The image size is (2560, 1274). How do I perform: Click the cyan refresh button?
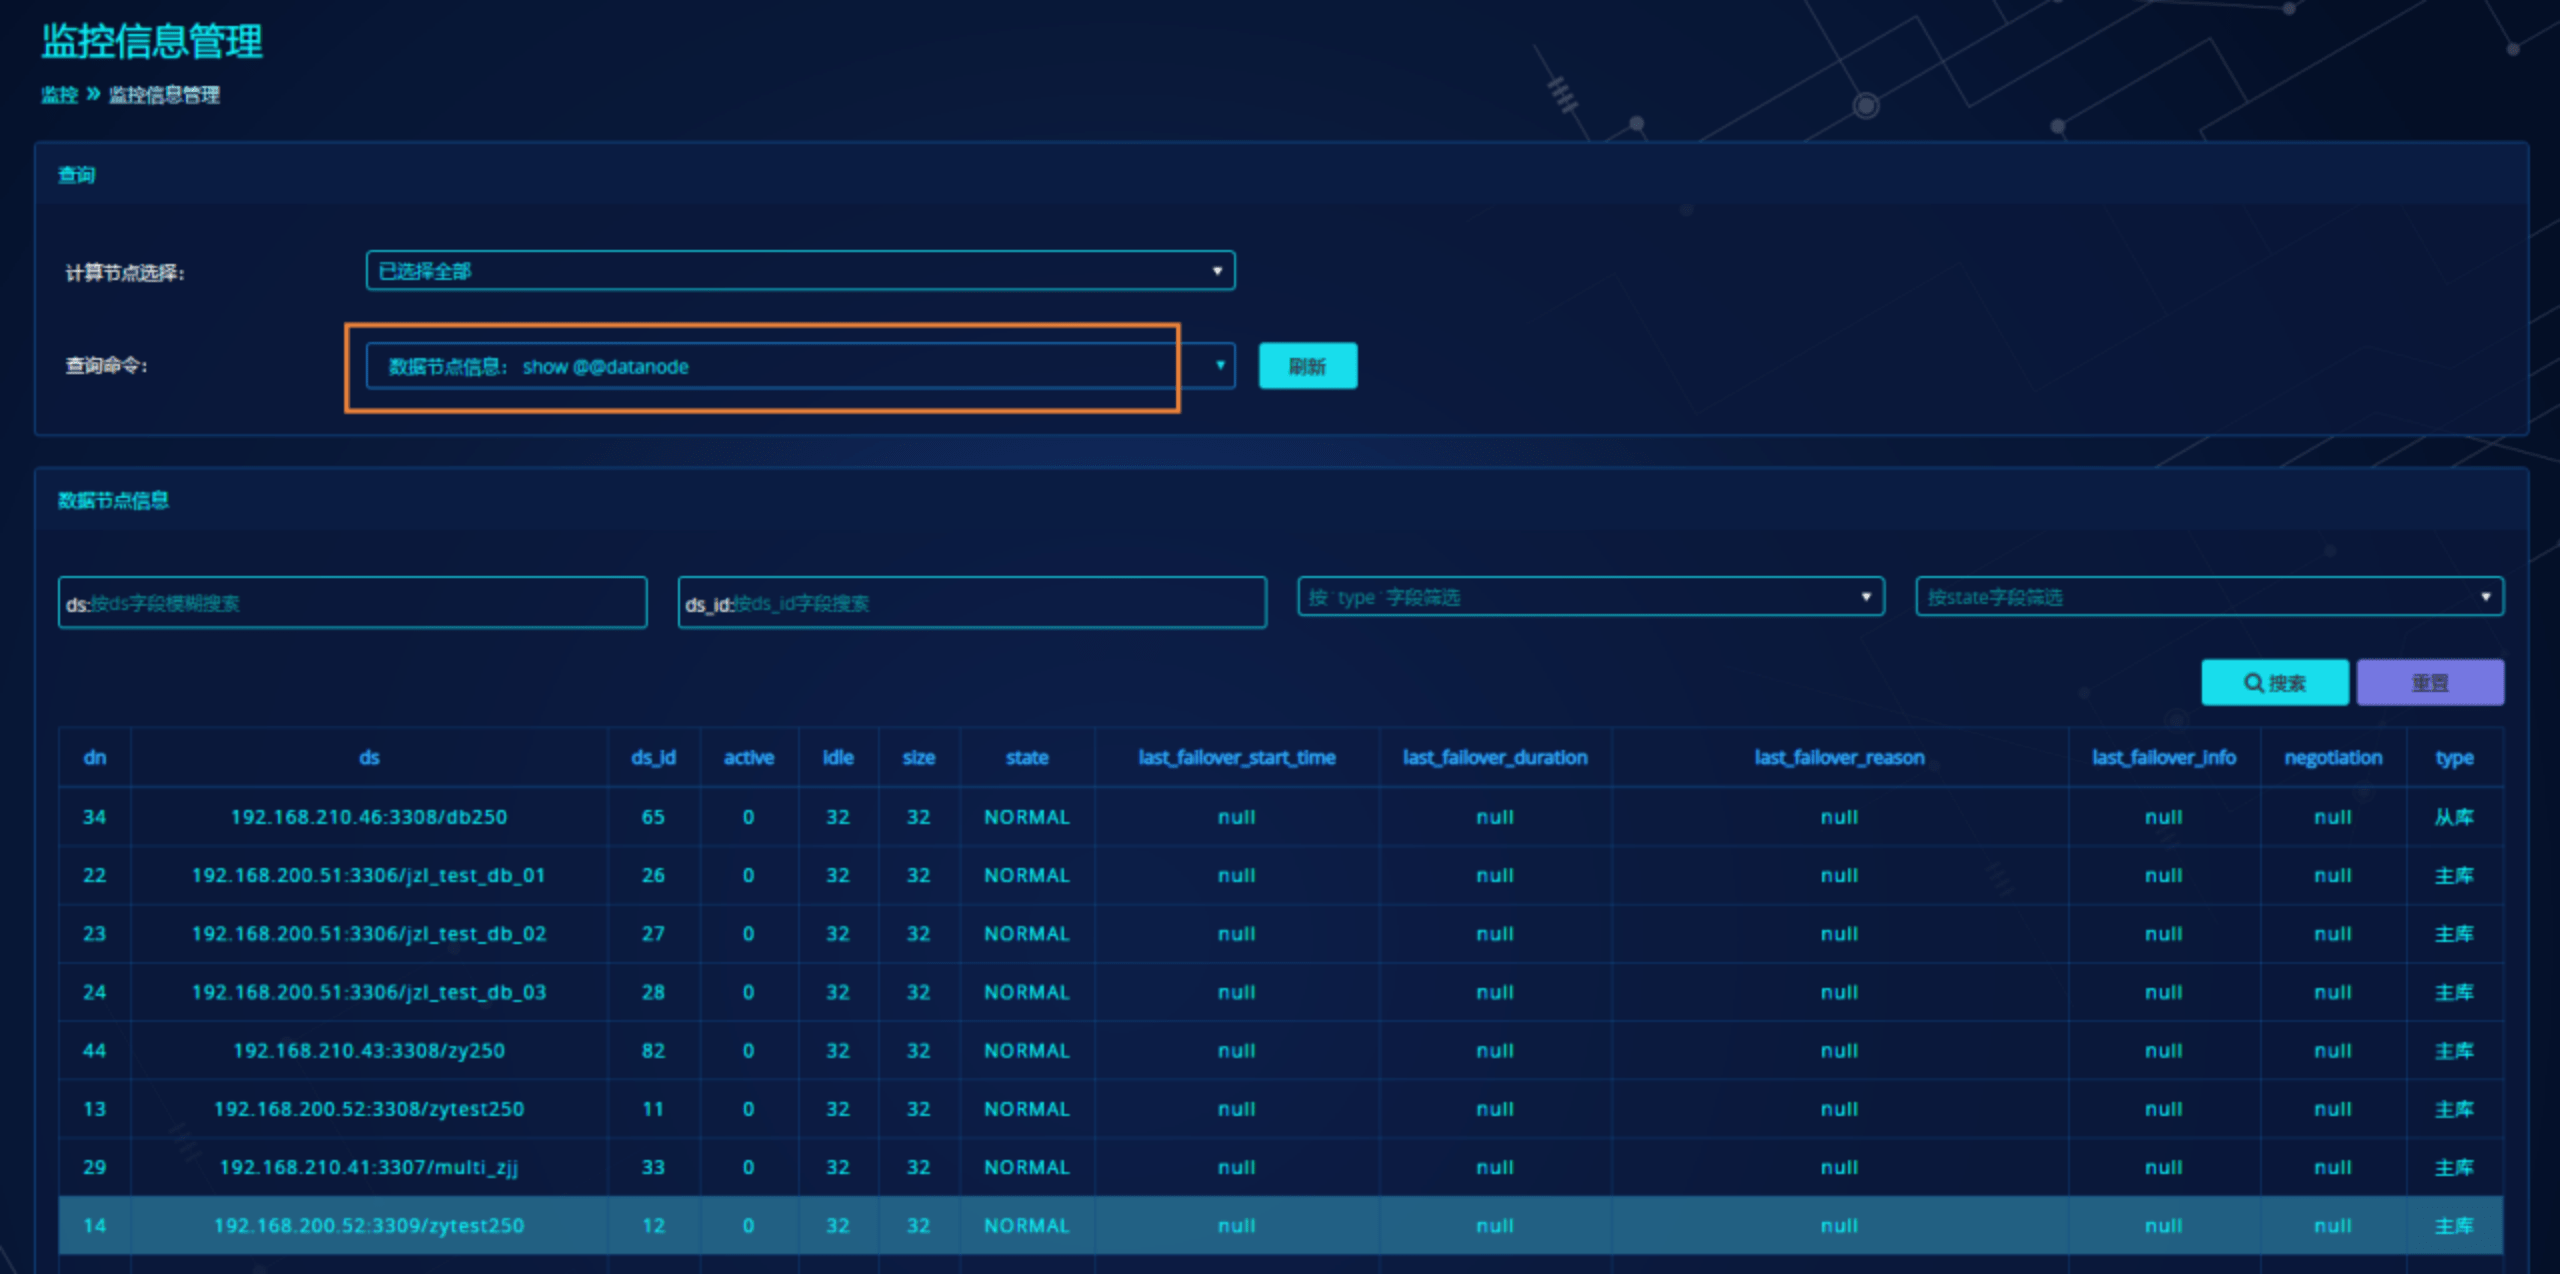(x=1307, y=366)
